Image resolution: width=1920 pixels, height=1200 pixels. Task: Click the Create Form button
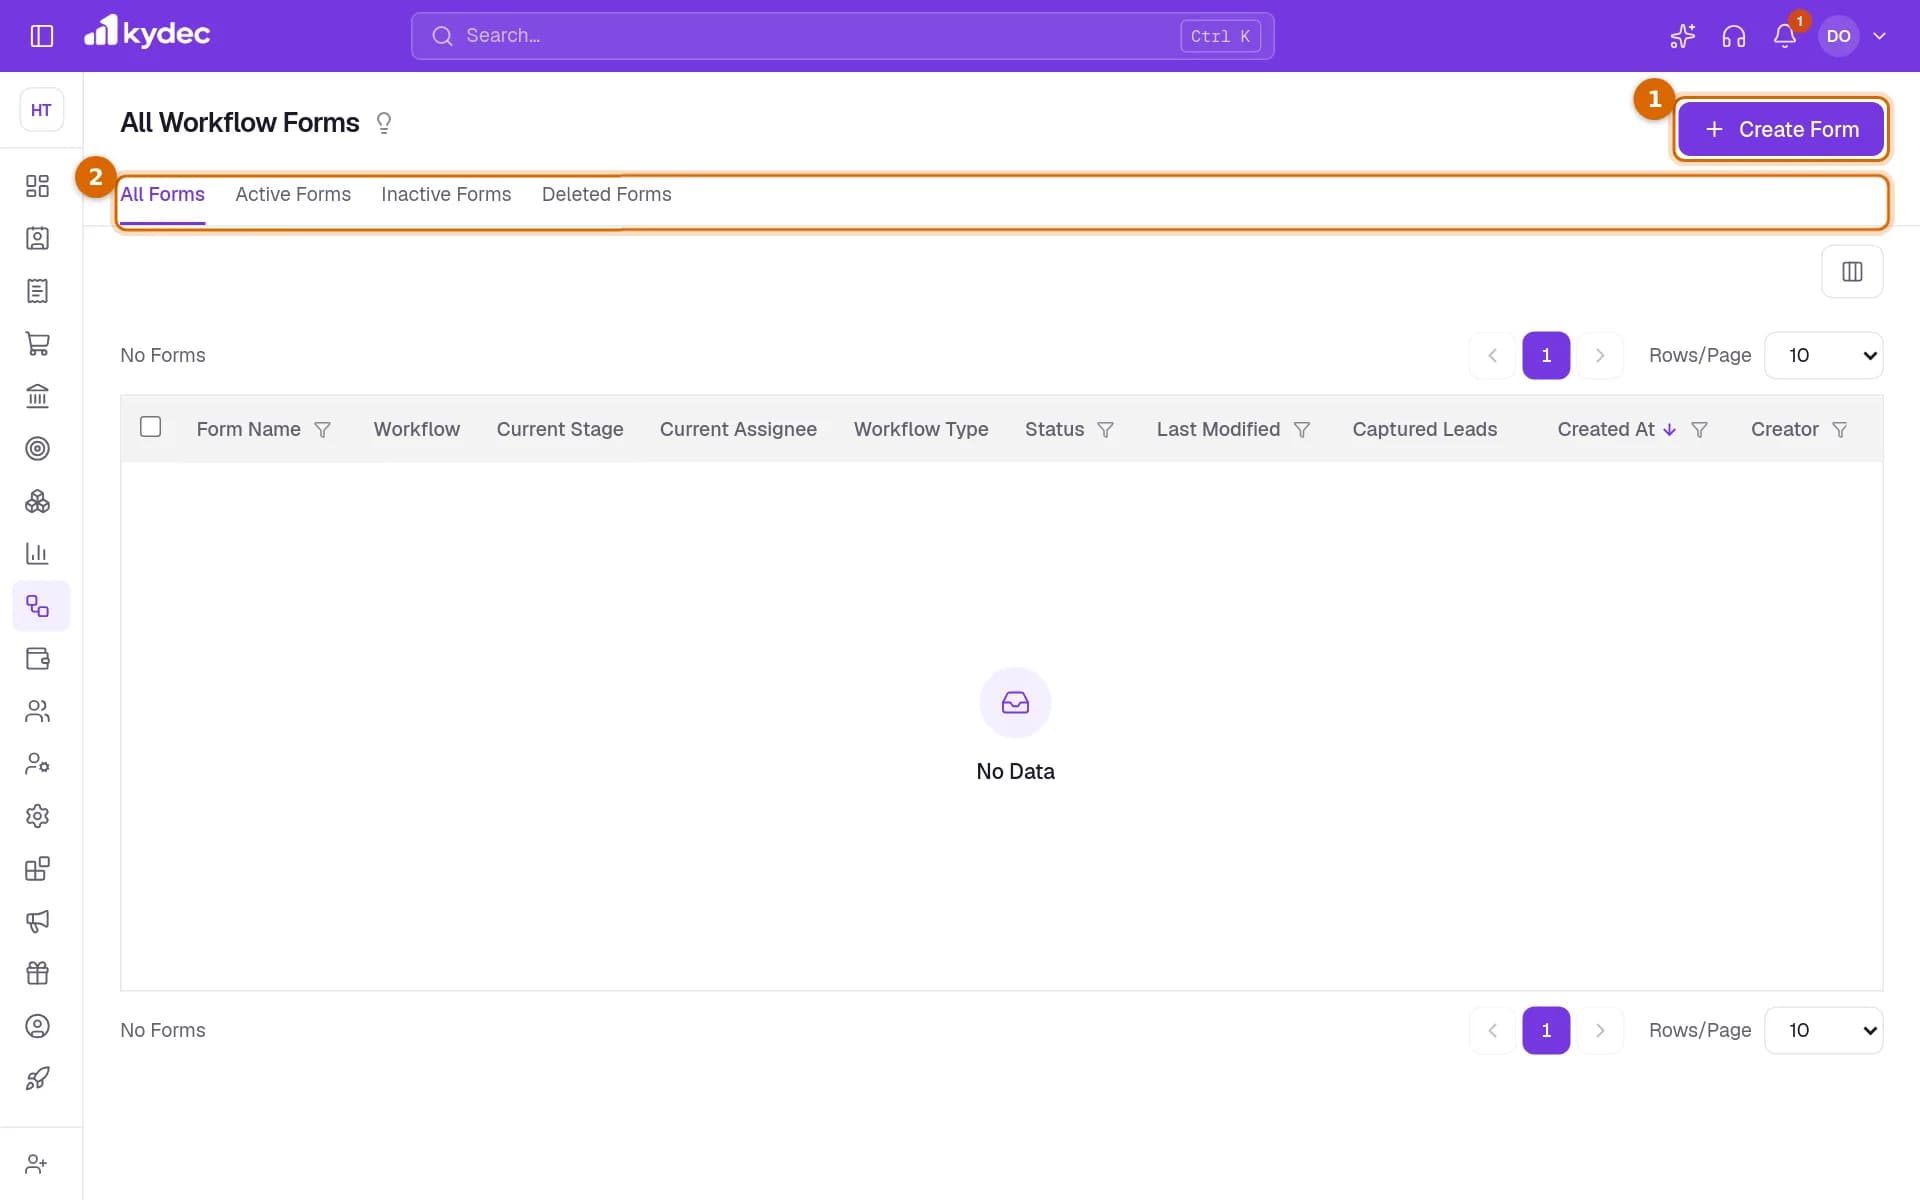pos(1781,129)
